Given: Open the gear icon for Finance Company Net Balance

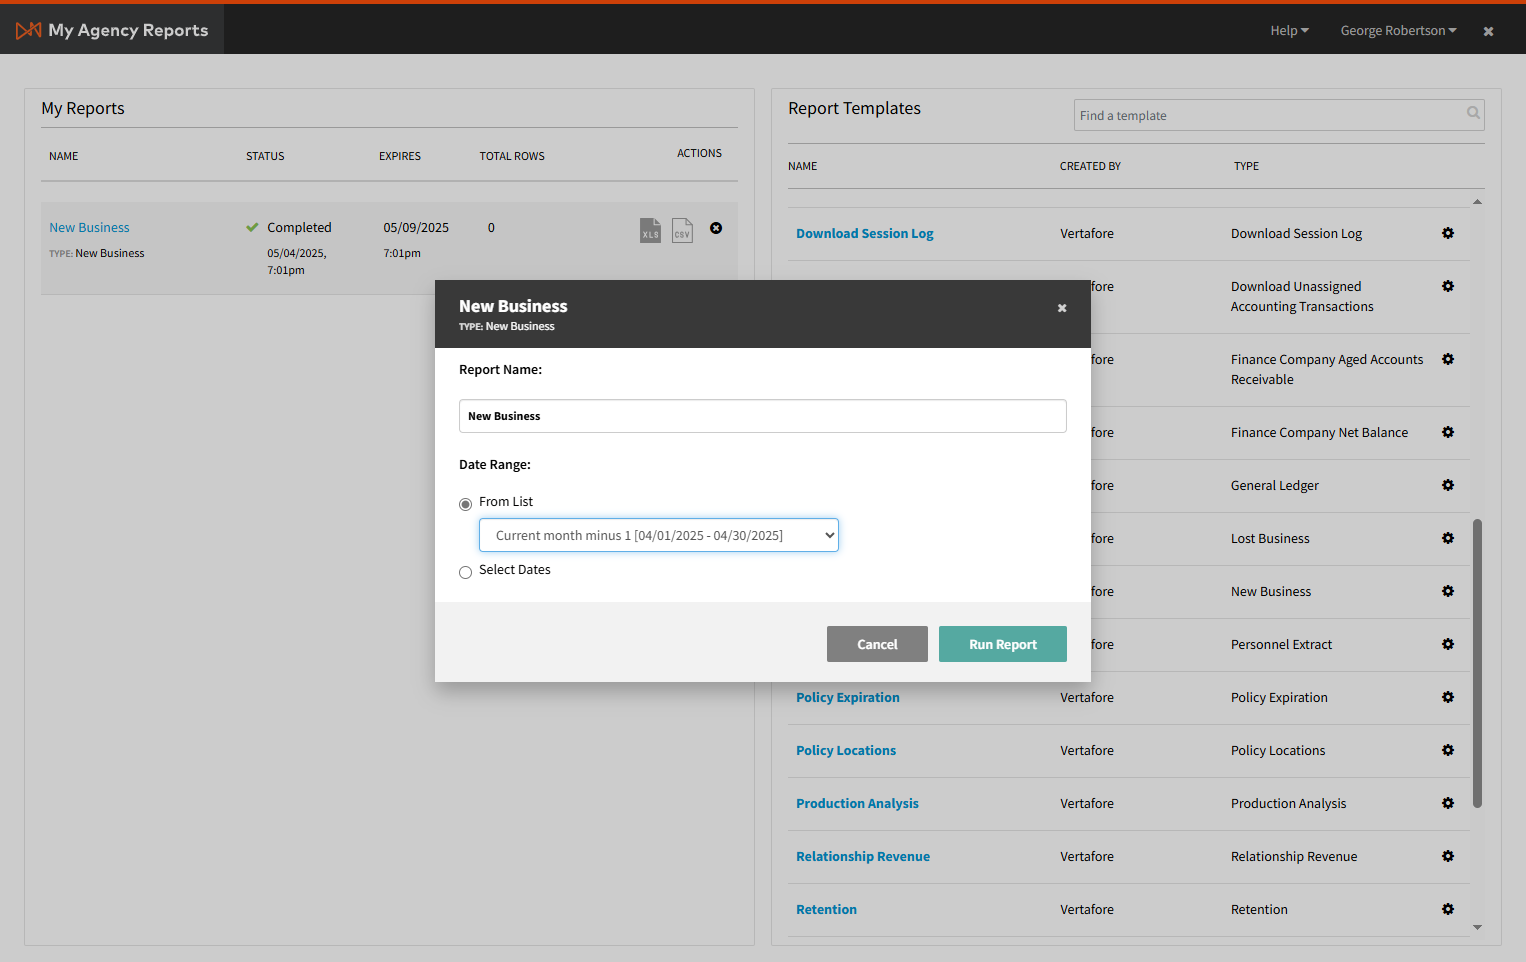Looking at the screenshot, I should click(x=1448, y=432).
